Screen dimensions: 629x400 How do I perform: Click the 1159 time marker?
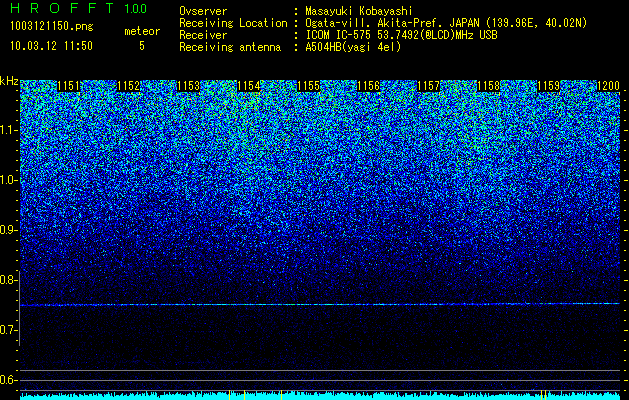click(549, 86)
